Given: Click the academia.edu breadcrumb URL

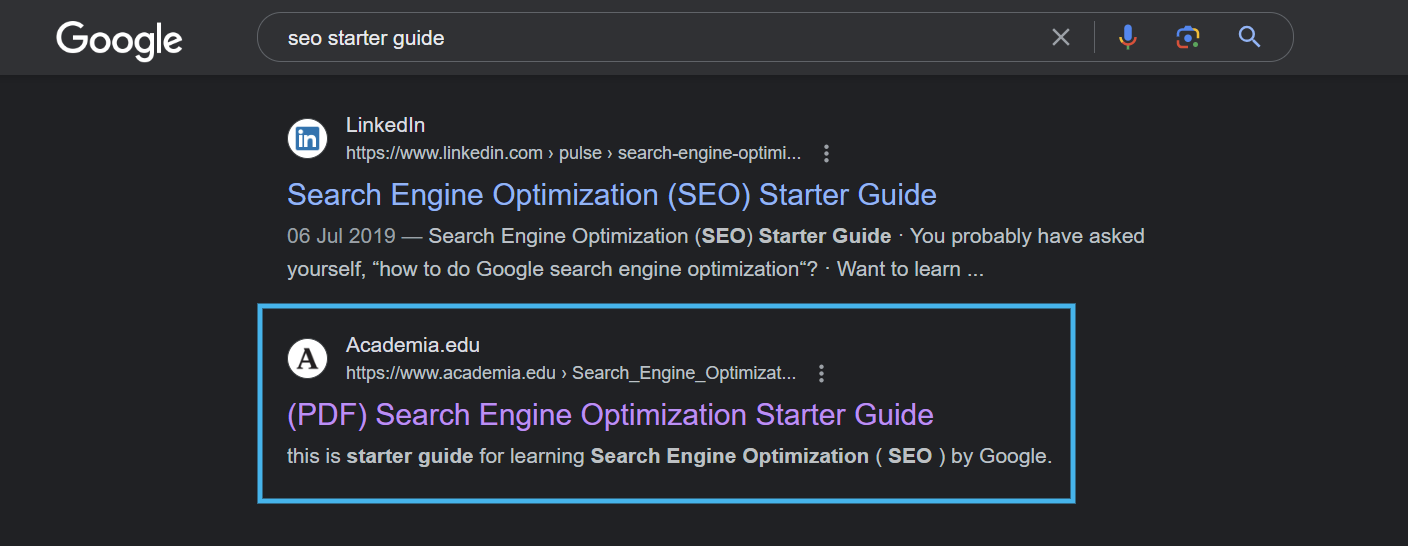Looking at the screenshot, I should point(570,374).
